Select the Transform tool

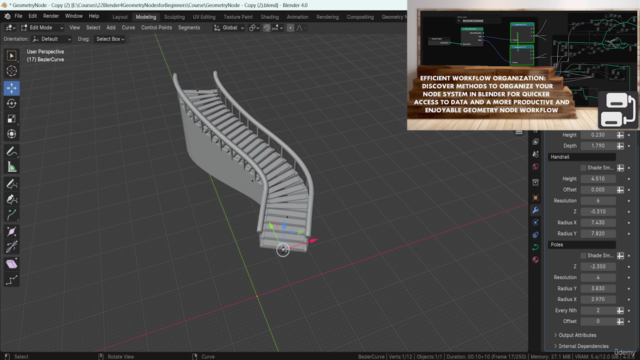click(x=11, y=134)
